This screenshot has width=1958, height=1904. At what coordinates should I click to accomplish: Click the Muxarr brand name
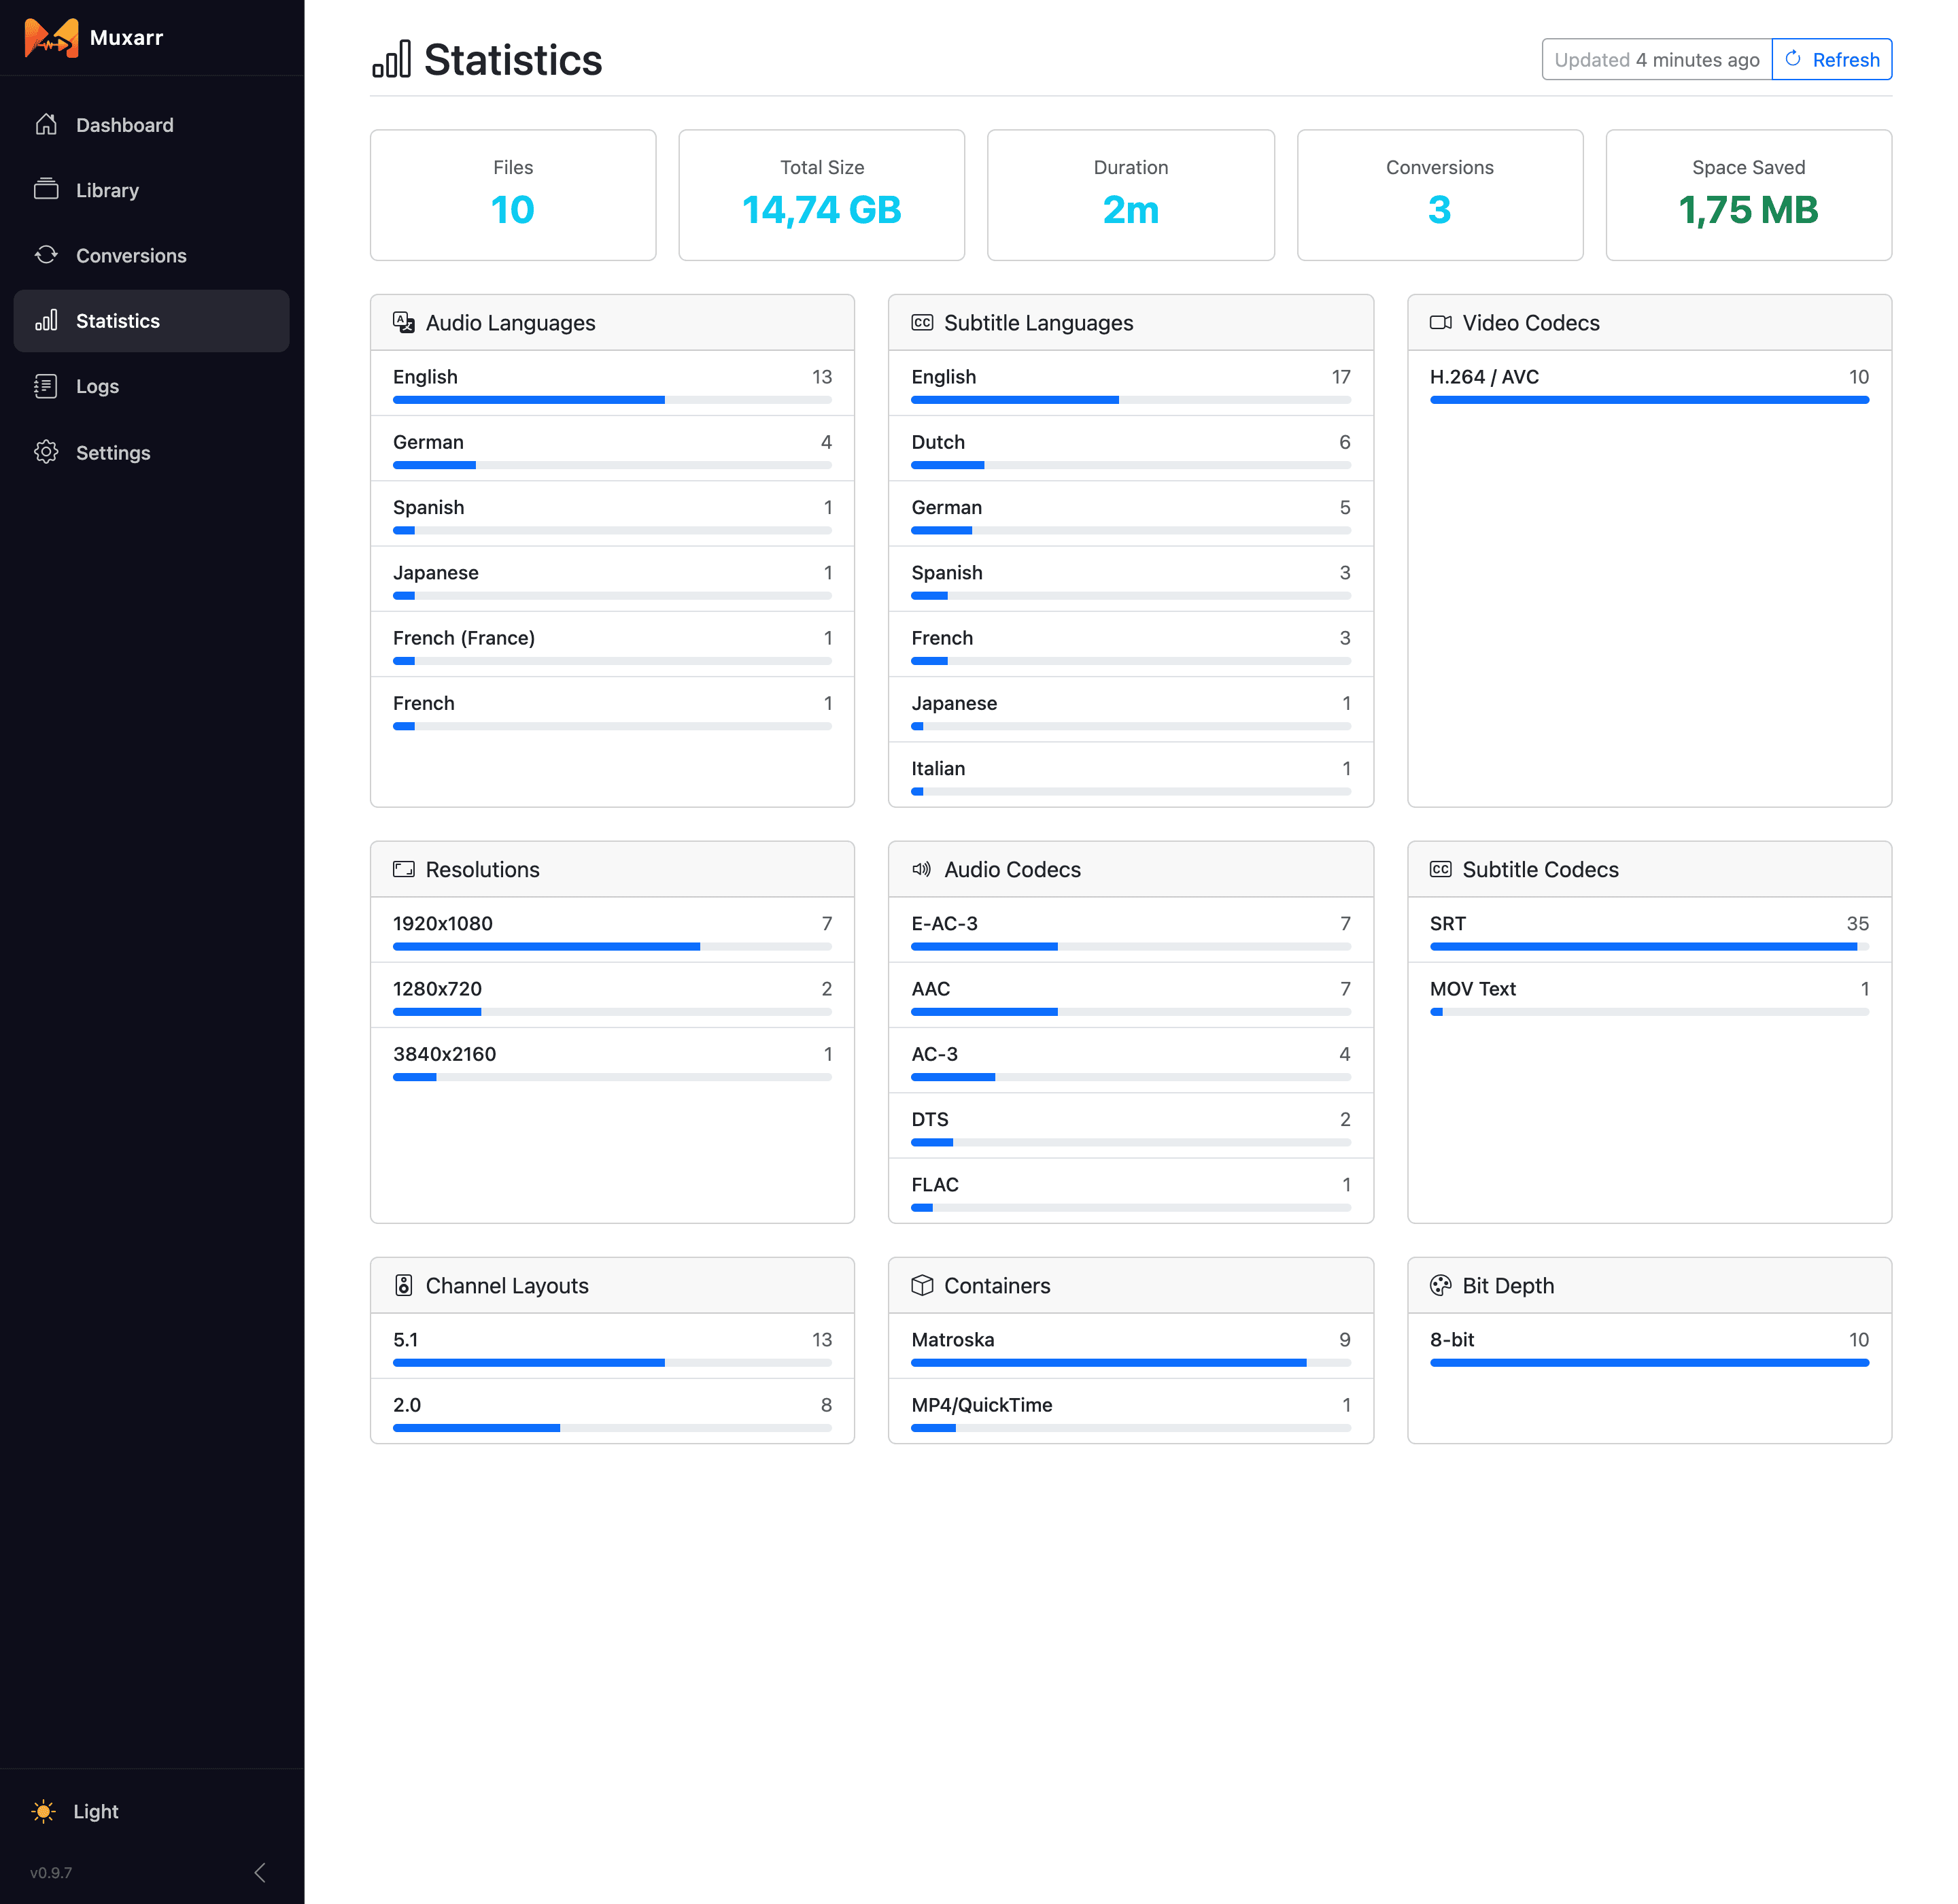click(x=126, y=38)
